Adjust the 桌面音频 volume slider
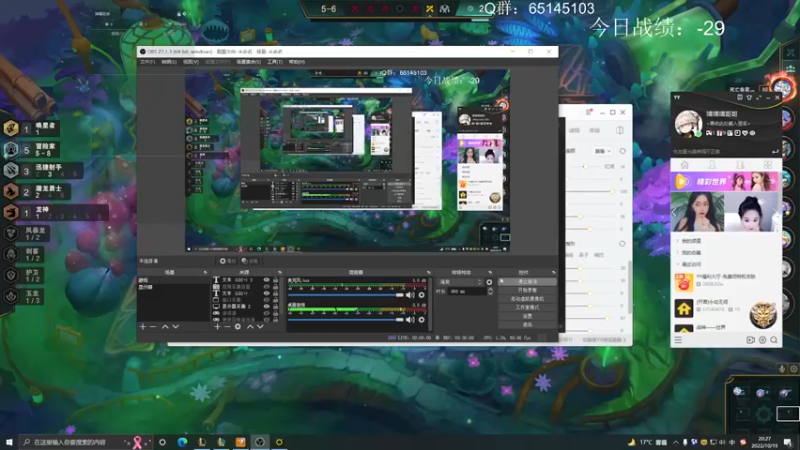 (x=346, y=319)
